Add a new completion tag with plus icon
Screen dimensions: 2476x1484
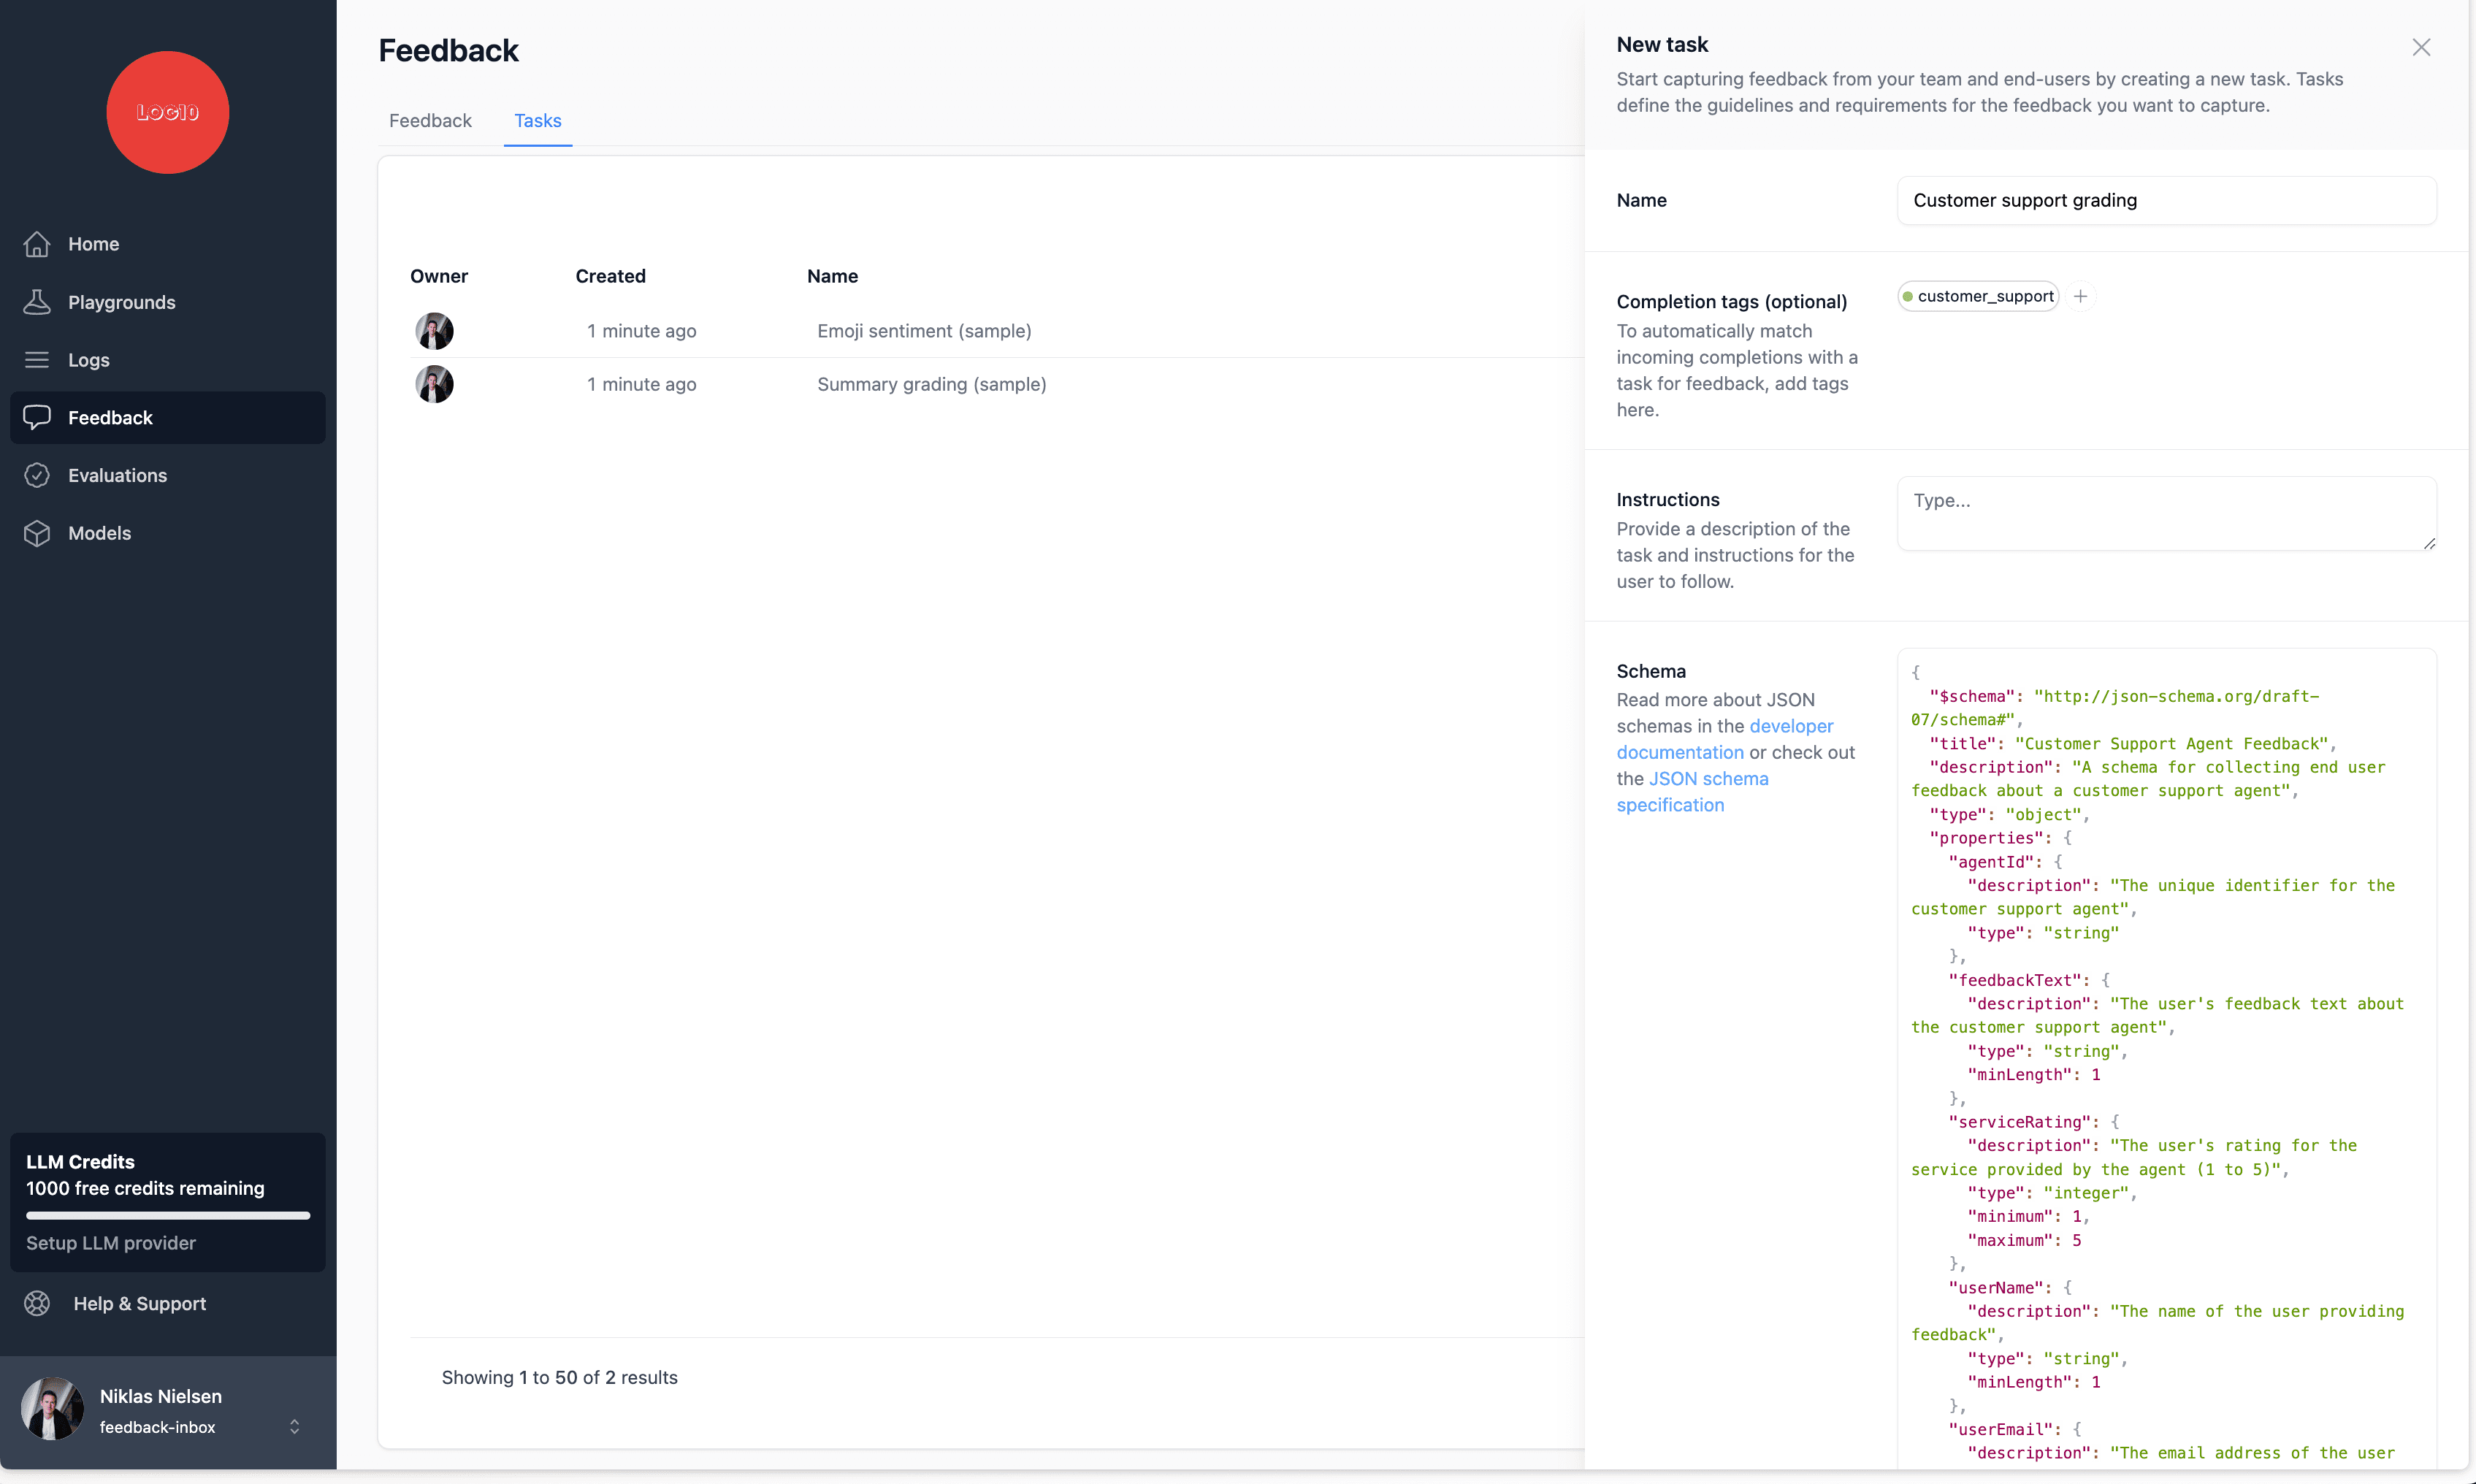coord(2080,296)
